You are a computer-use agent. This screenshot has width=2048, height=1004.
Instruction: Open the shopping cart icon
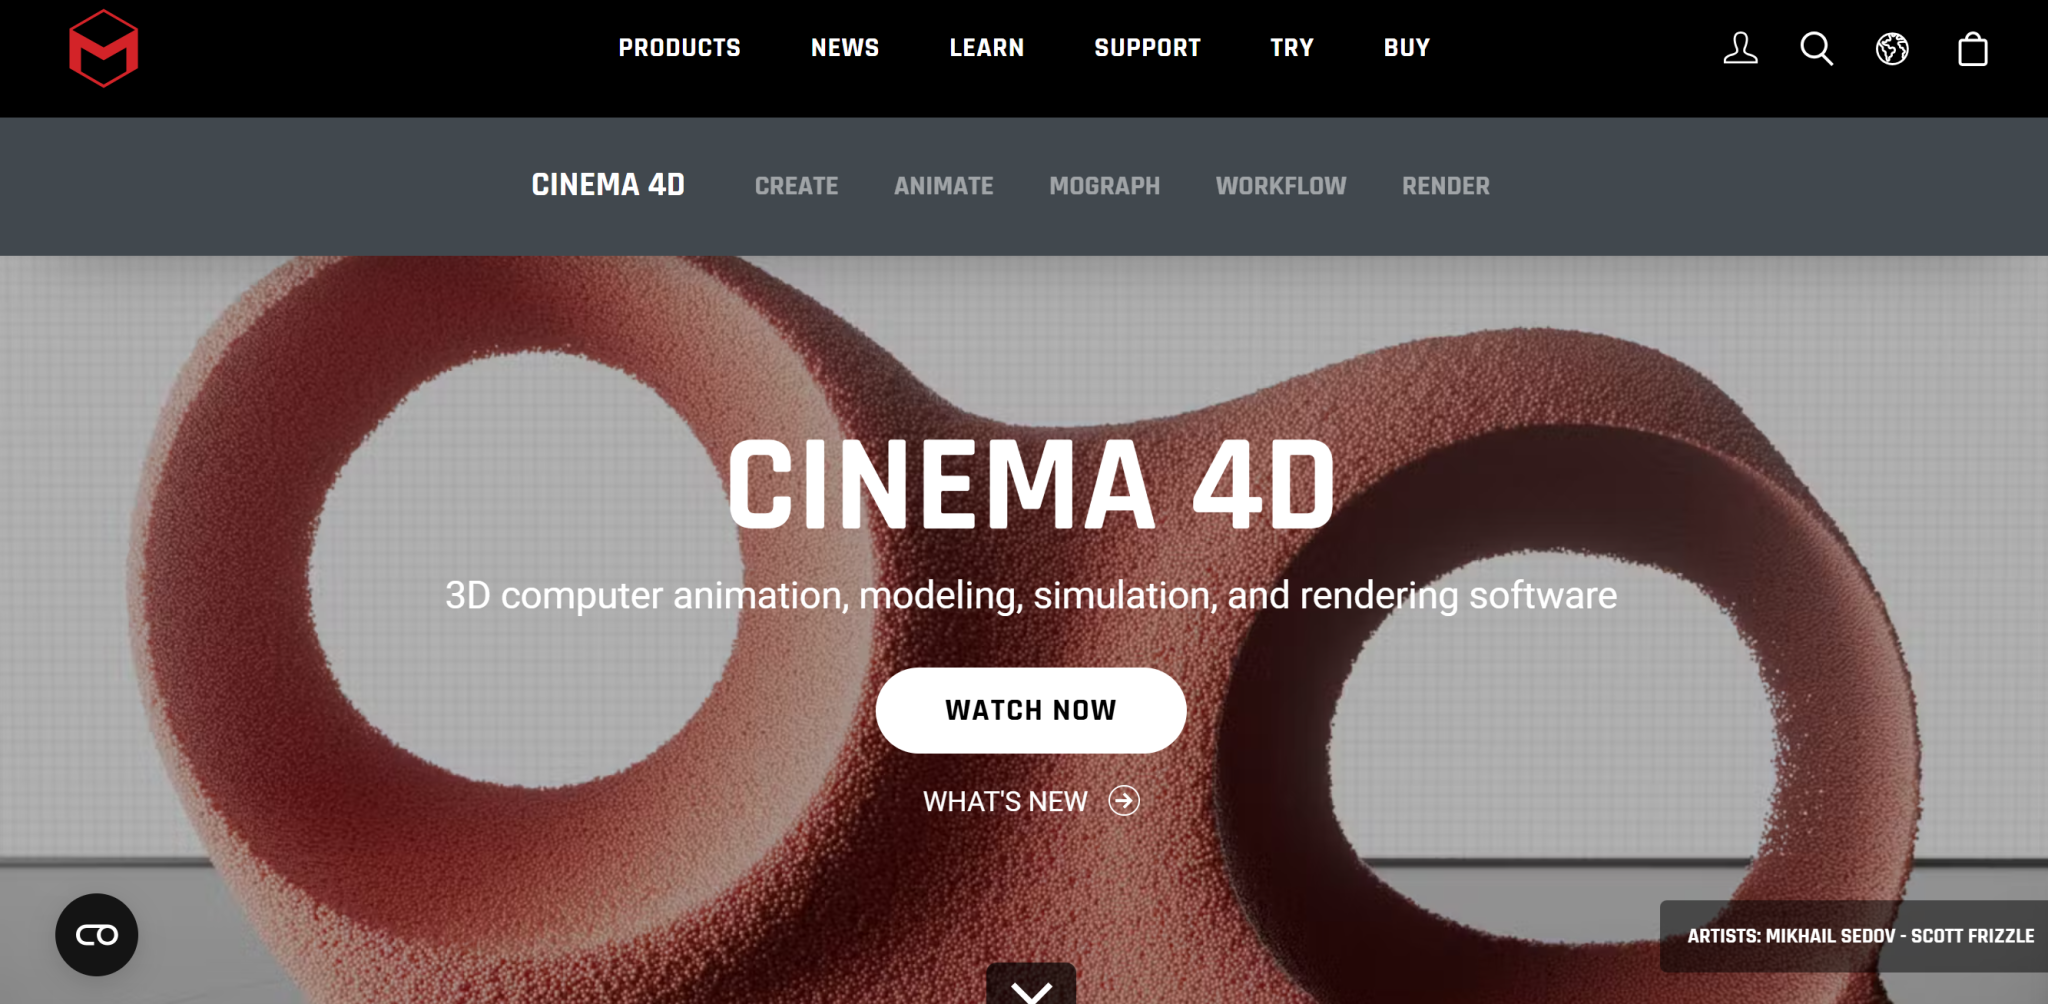pyautogui.click(x=1971, y=49)
